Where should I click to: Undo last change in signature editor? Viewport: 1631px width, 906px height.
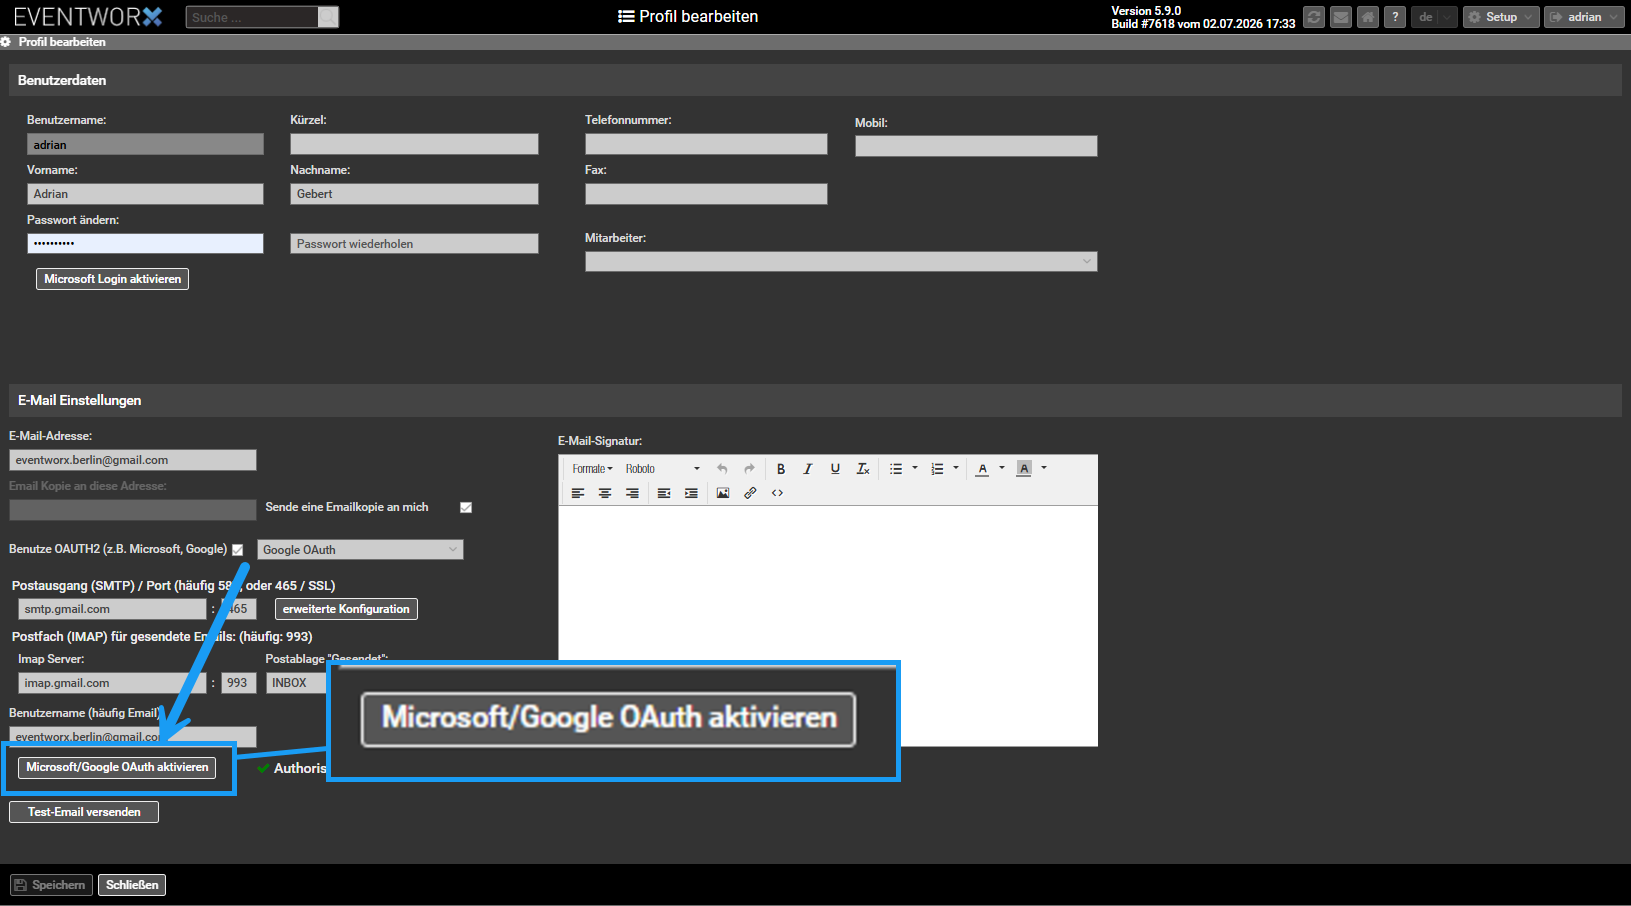(x=722, y=468)
